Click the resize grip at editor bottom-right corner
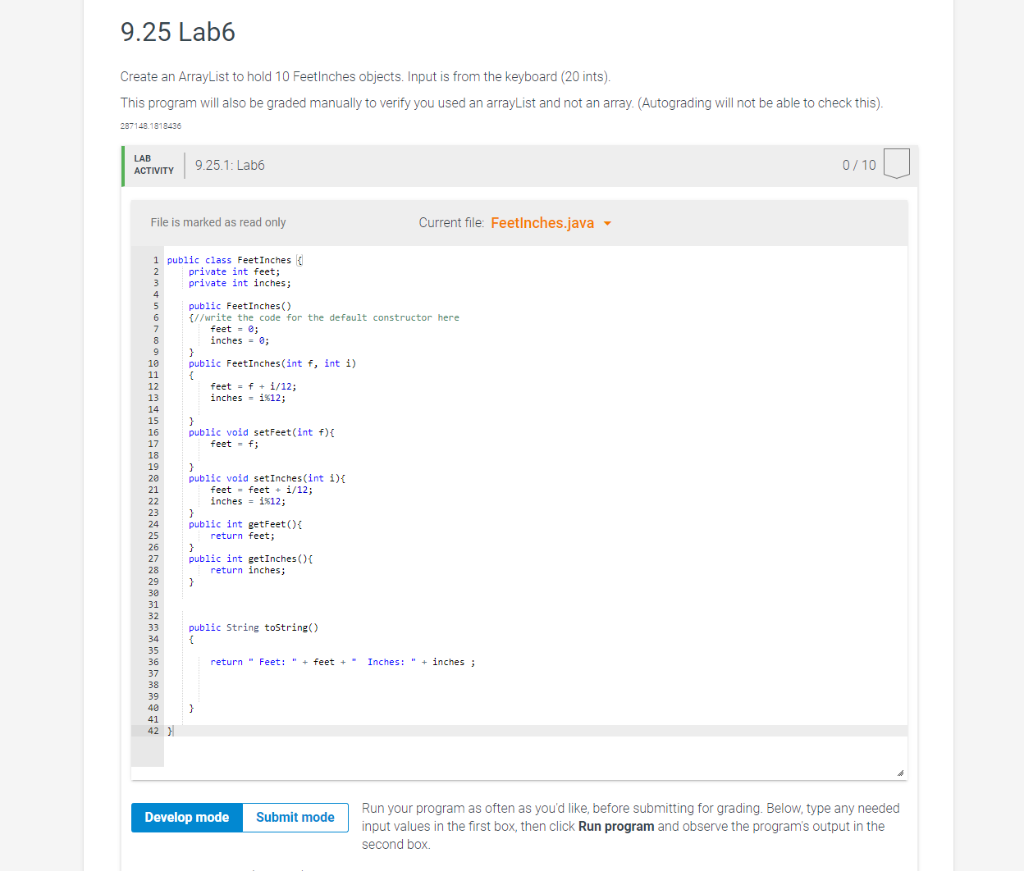 tap(899, 770)
